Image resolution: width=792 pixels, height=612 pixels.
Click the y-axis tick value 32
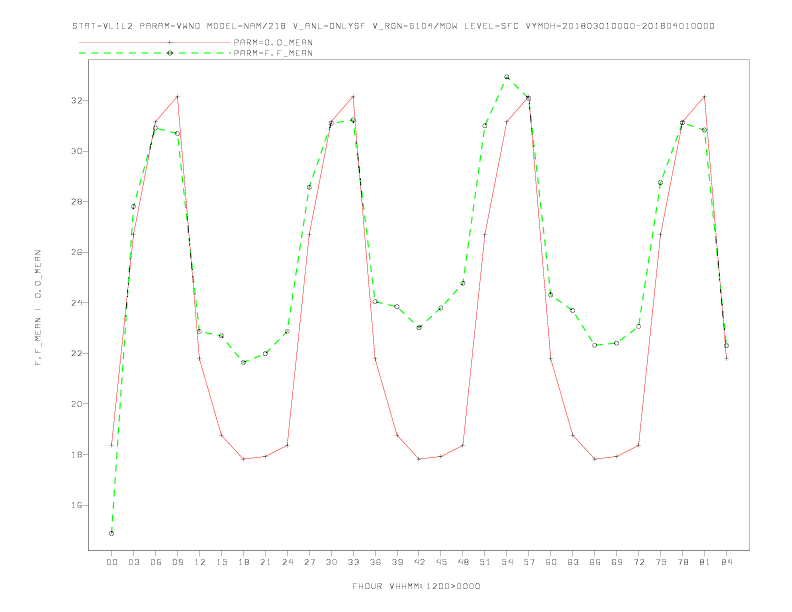click(76, 100)
